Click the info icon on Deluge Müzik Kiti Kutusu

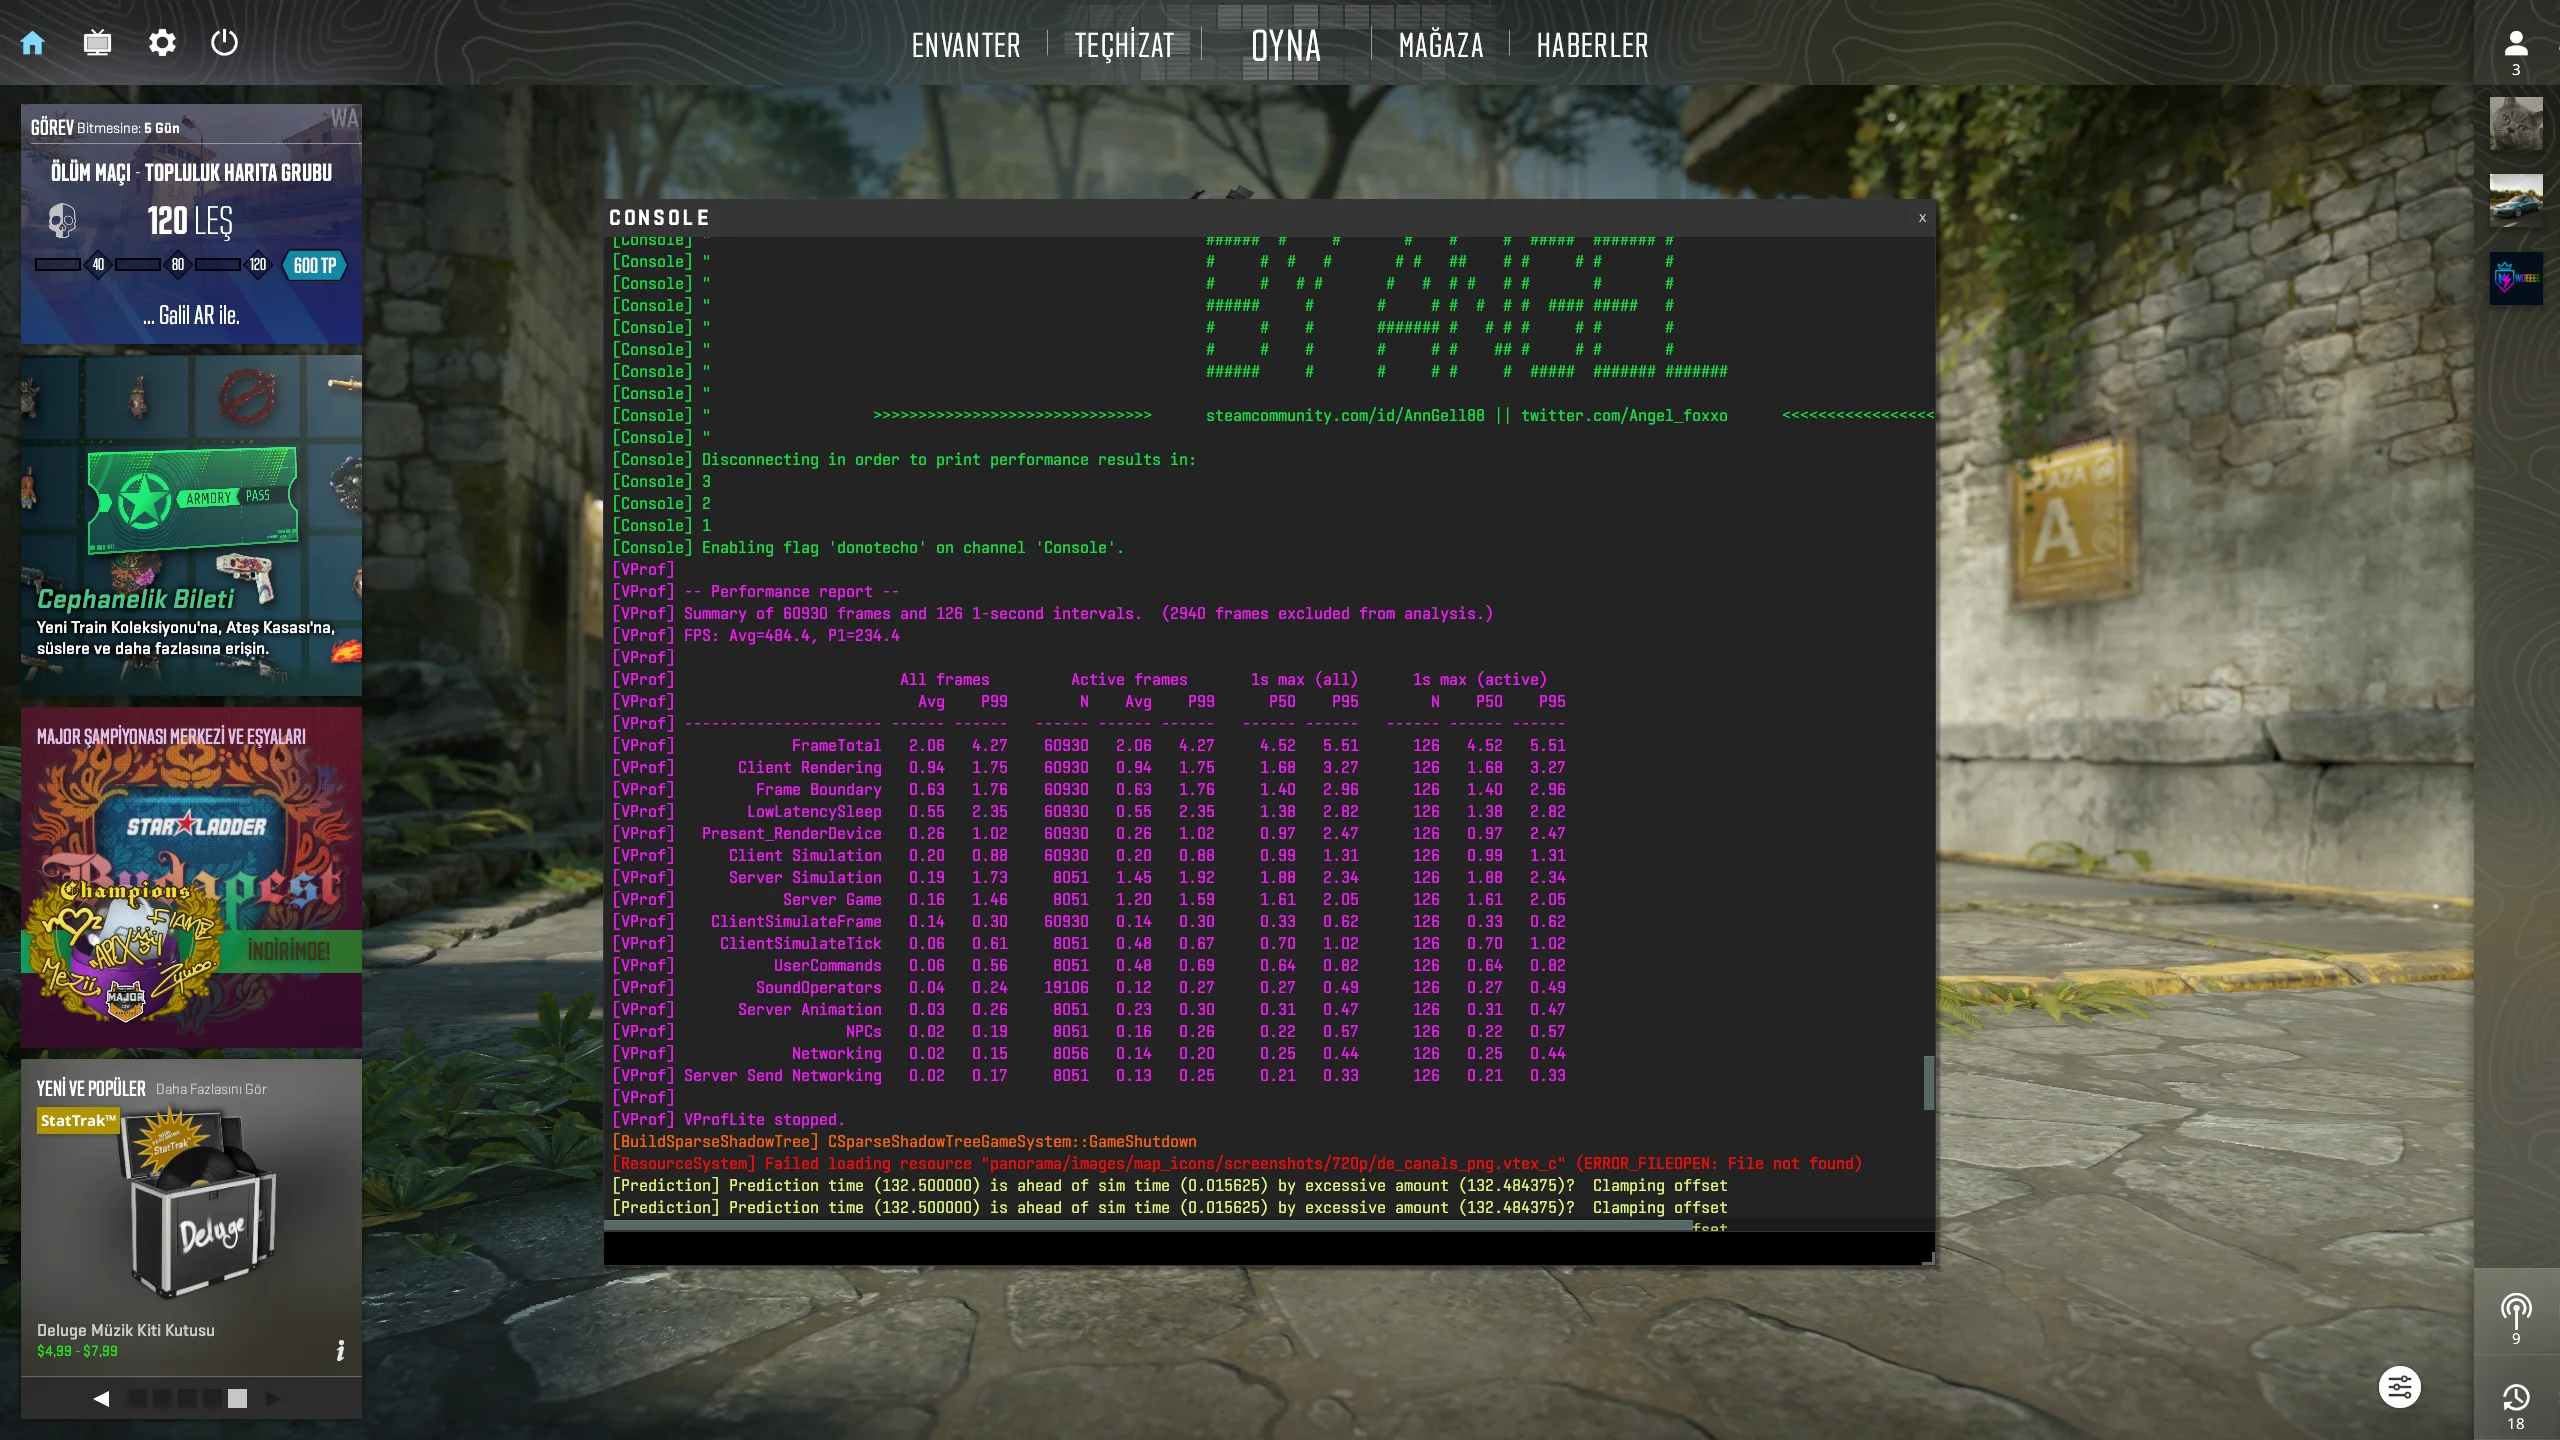(341, 1350)
